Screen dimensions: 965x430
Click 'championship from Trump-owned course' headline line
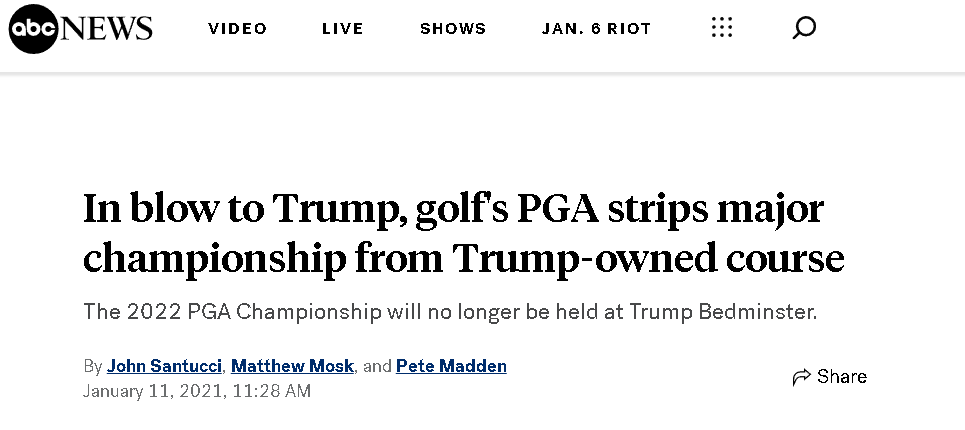pyautogui.click(x=463, y=258)
